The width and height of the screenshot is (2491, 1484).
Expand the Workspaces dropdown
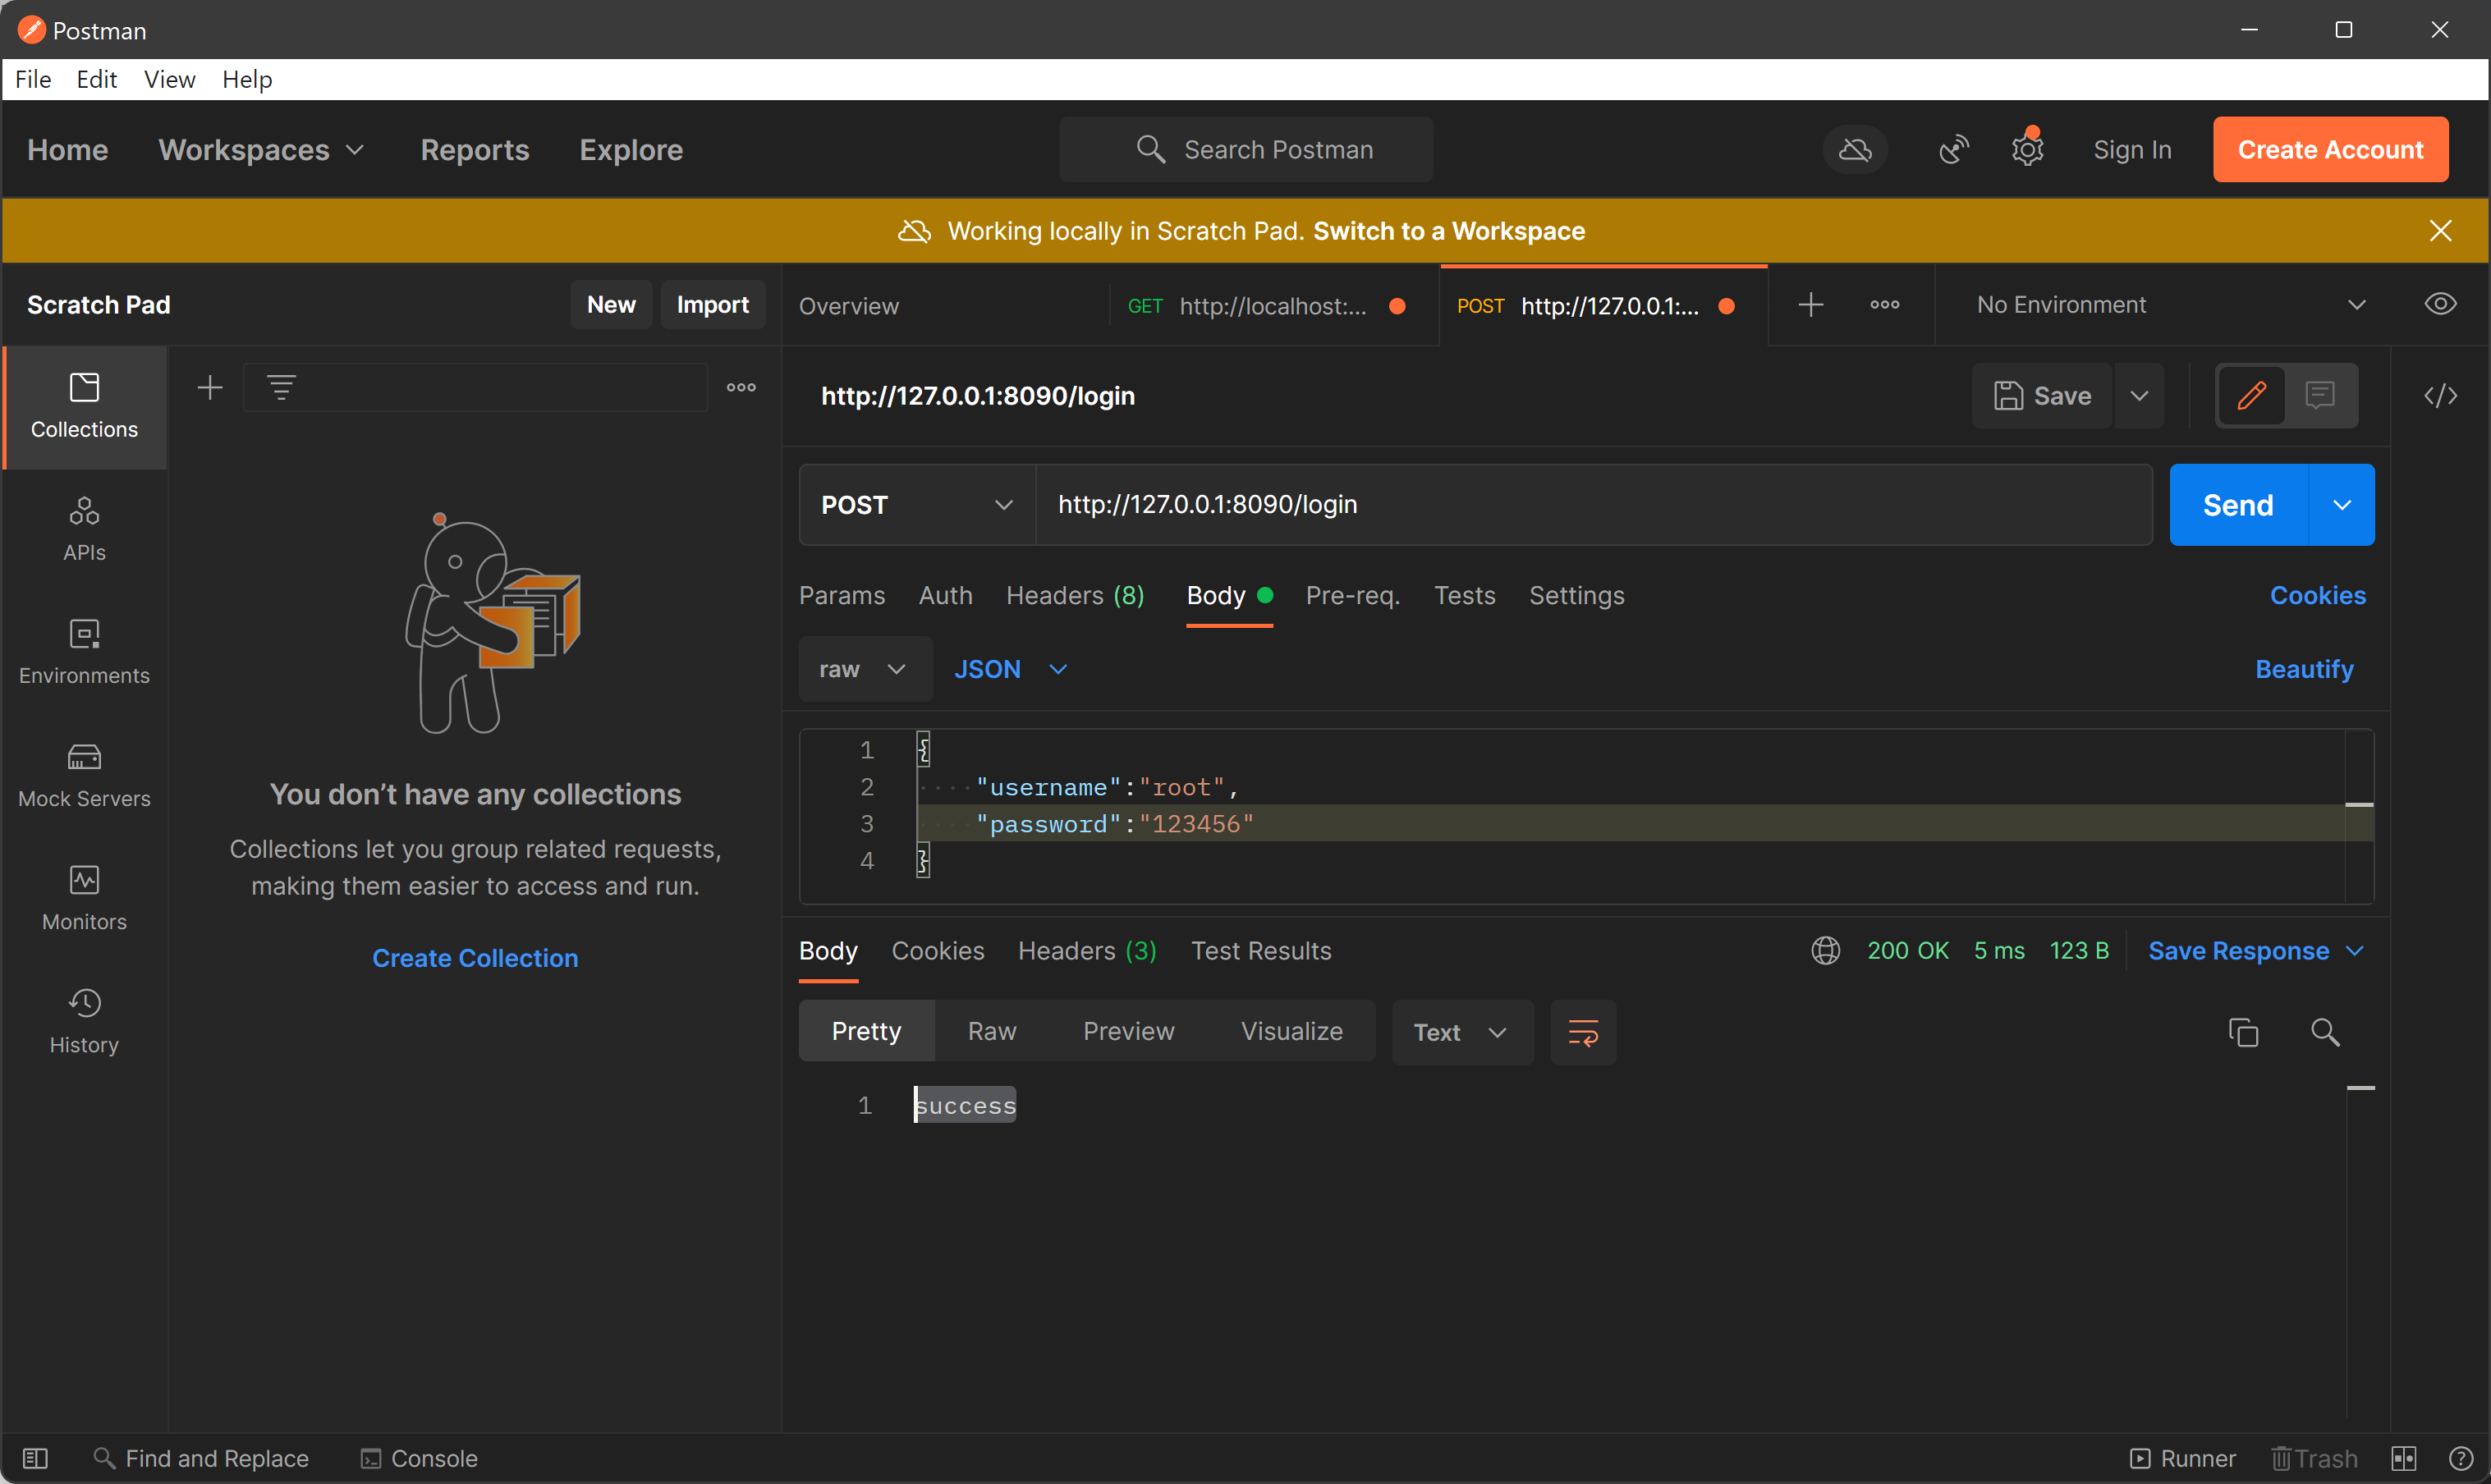(262, 150)
